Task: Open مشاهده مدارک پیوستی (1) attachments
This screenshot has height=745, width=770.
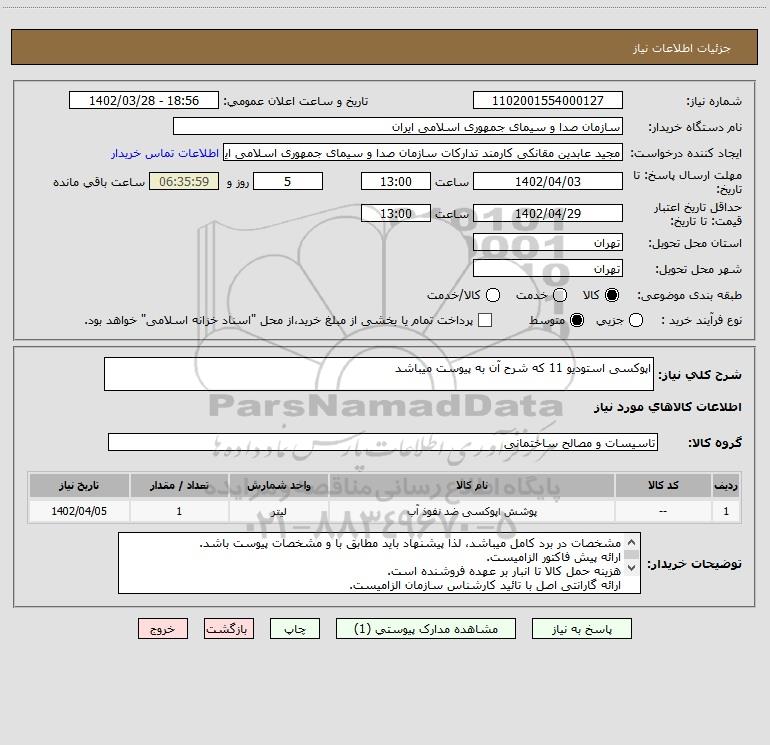Action: (x=426, y=629)
